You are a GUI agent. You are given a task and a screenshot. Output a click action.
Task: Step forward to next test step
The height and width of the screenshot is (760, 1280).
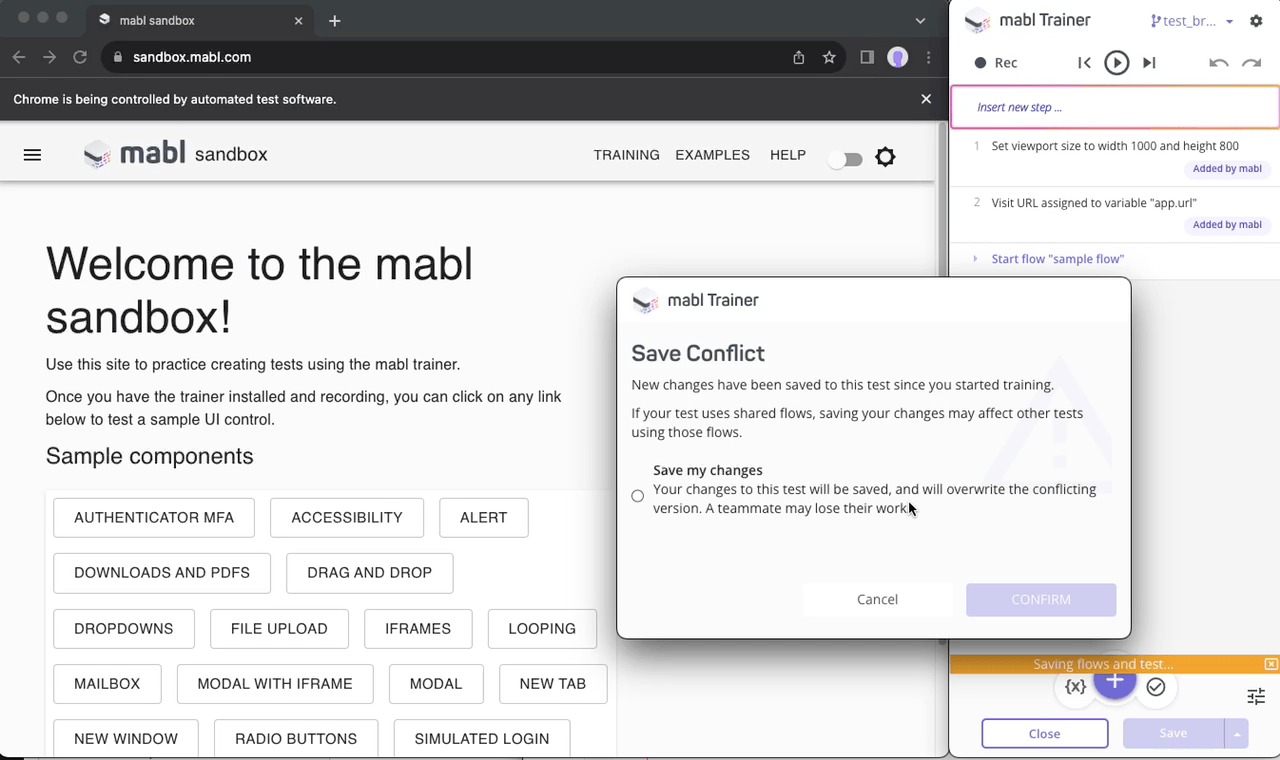pos(1150,63)
